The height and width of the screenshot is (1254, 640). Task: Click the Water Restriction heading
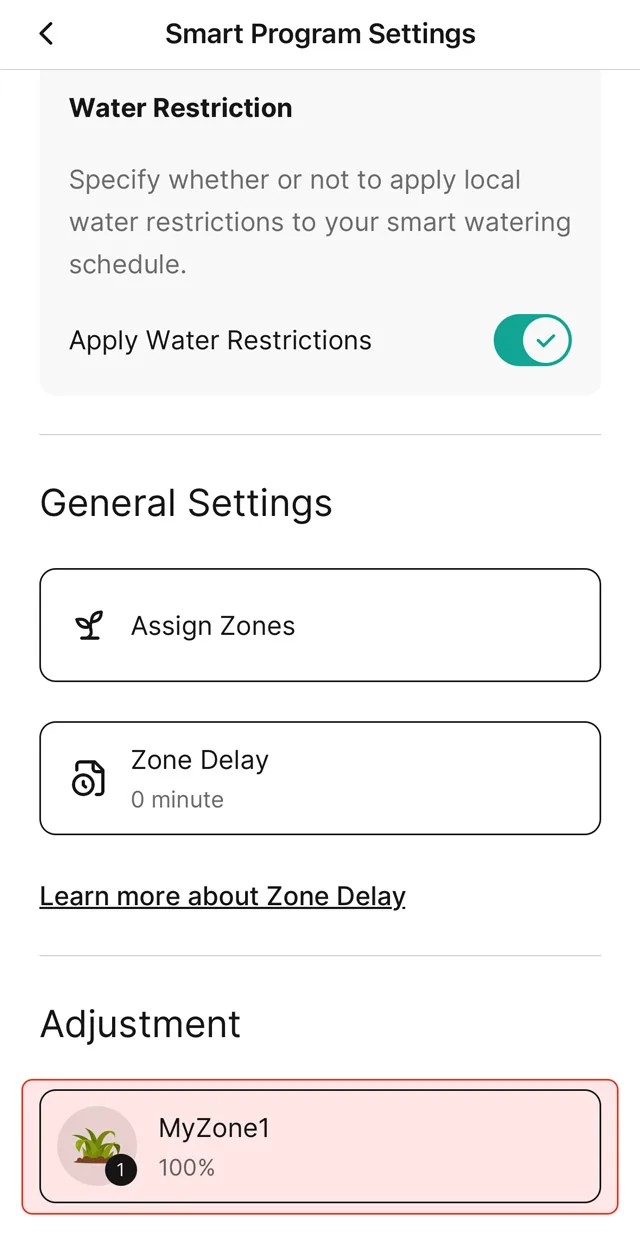click(x=181, y=108)
